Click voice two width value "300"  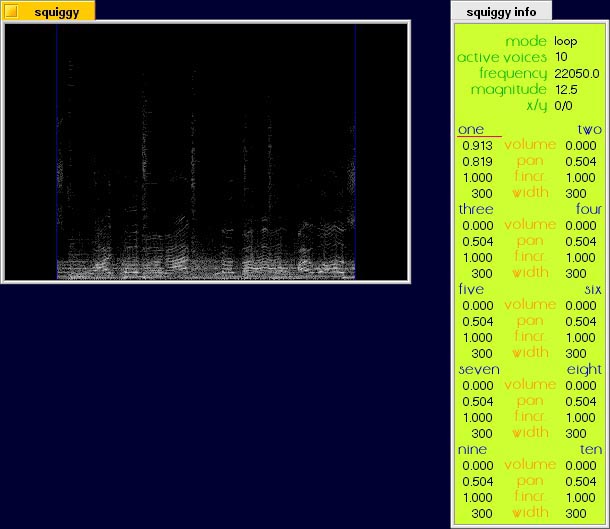(576, 194)
